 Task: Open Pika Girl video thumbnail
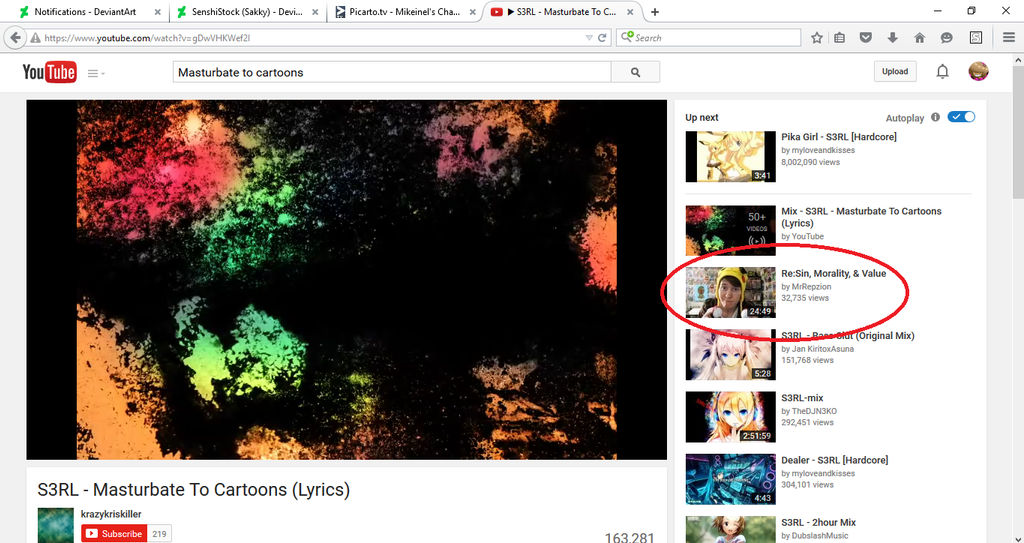click(x=731, y=157)
